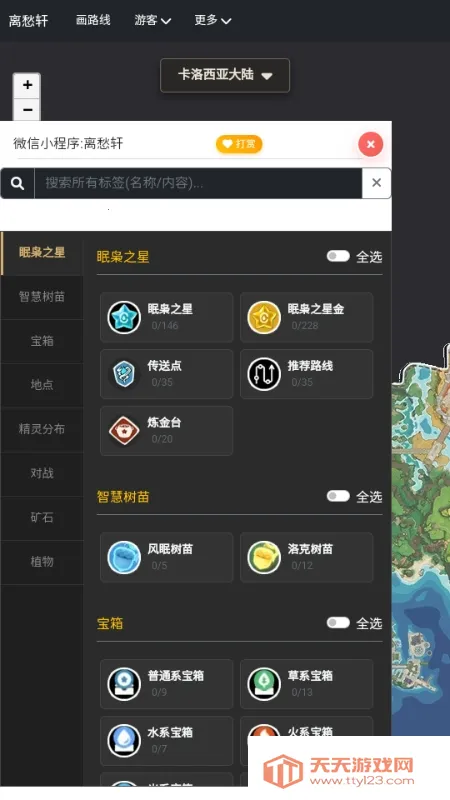Click the 风眠树苗 0/5 label
Screen dimensions: 450x800
pos(170,557)
